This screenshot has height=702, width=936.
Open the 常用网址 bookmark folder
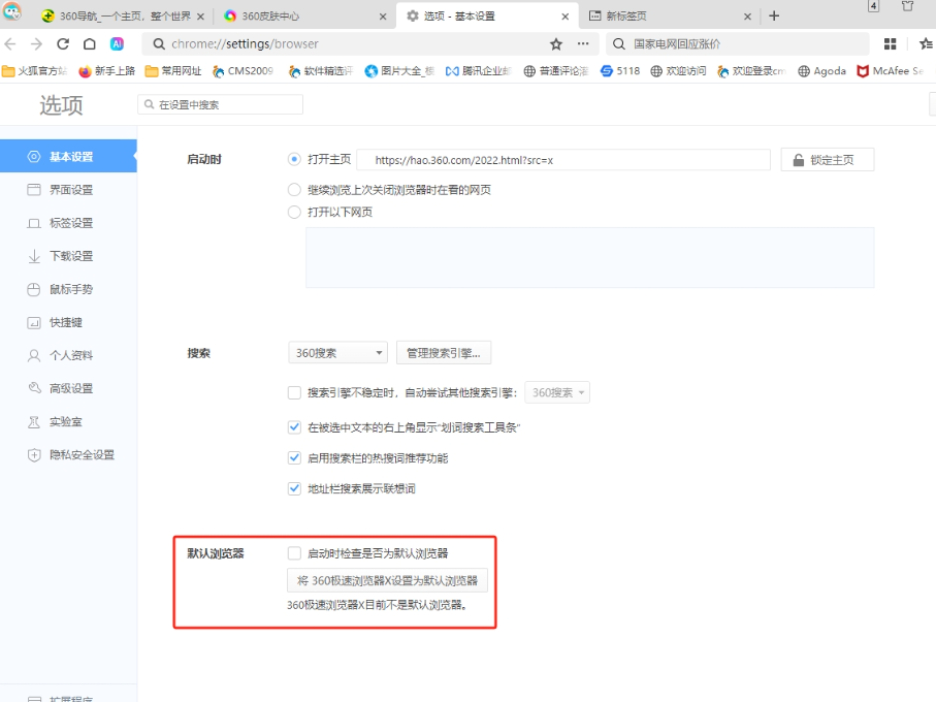173,71
